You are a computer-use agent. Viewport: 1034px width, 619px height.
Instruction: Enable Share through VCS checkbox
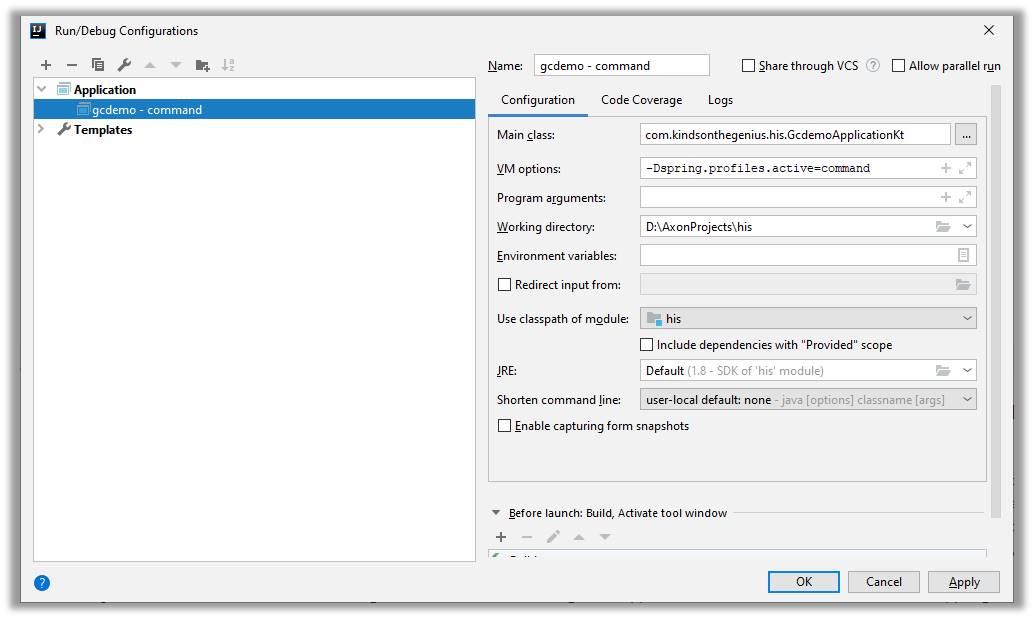(x=749, y=66)
